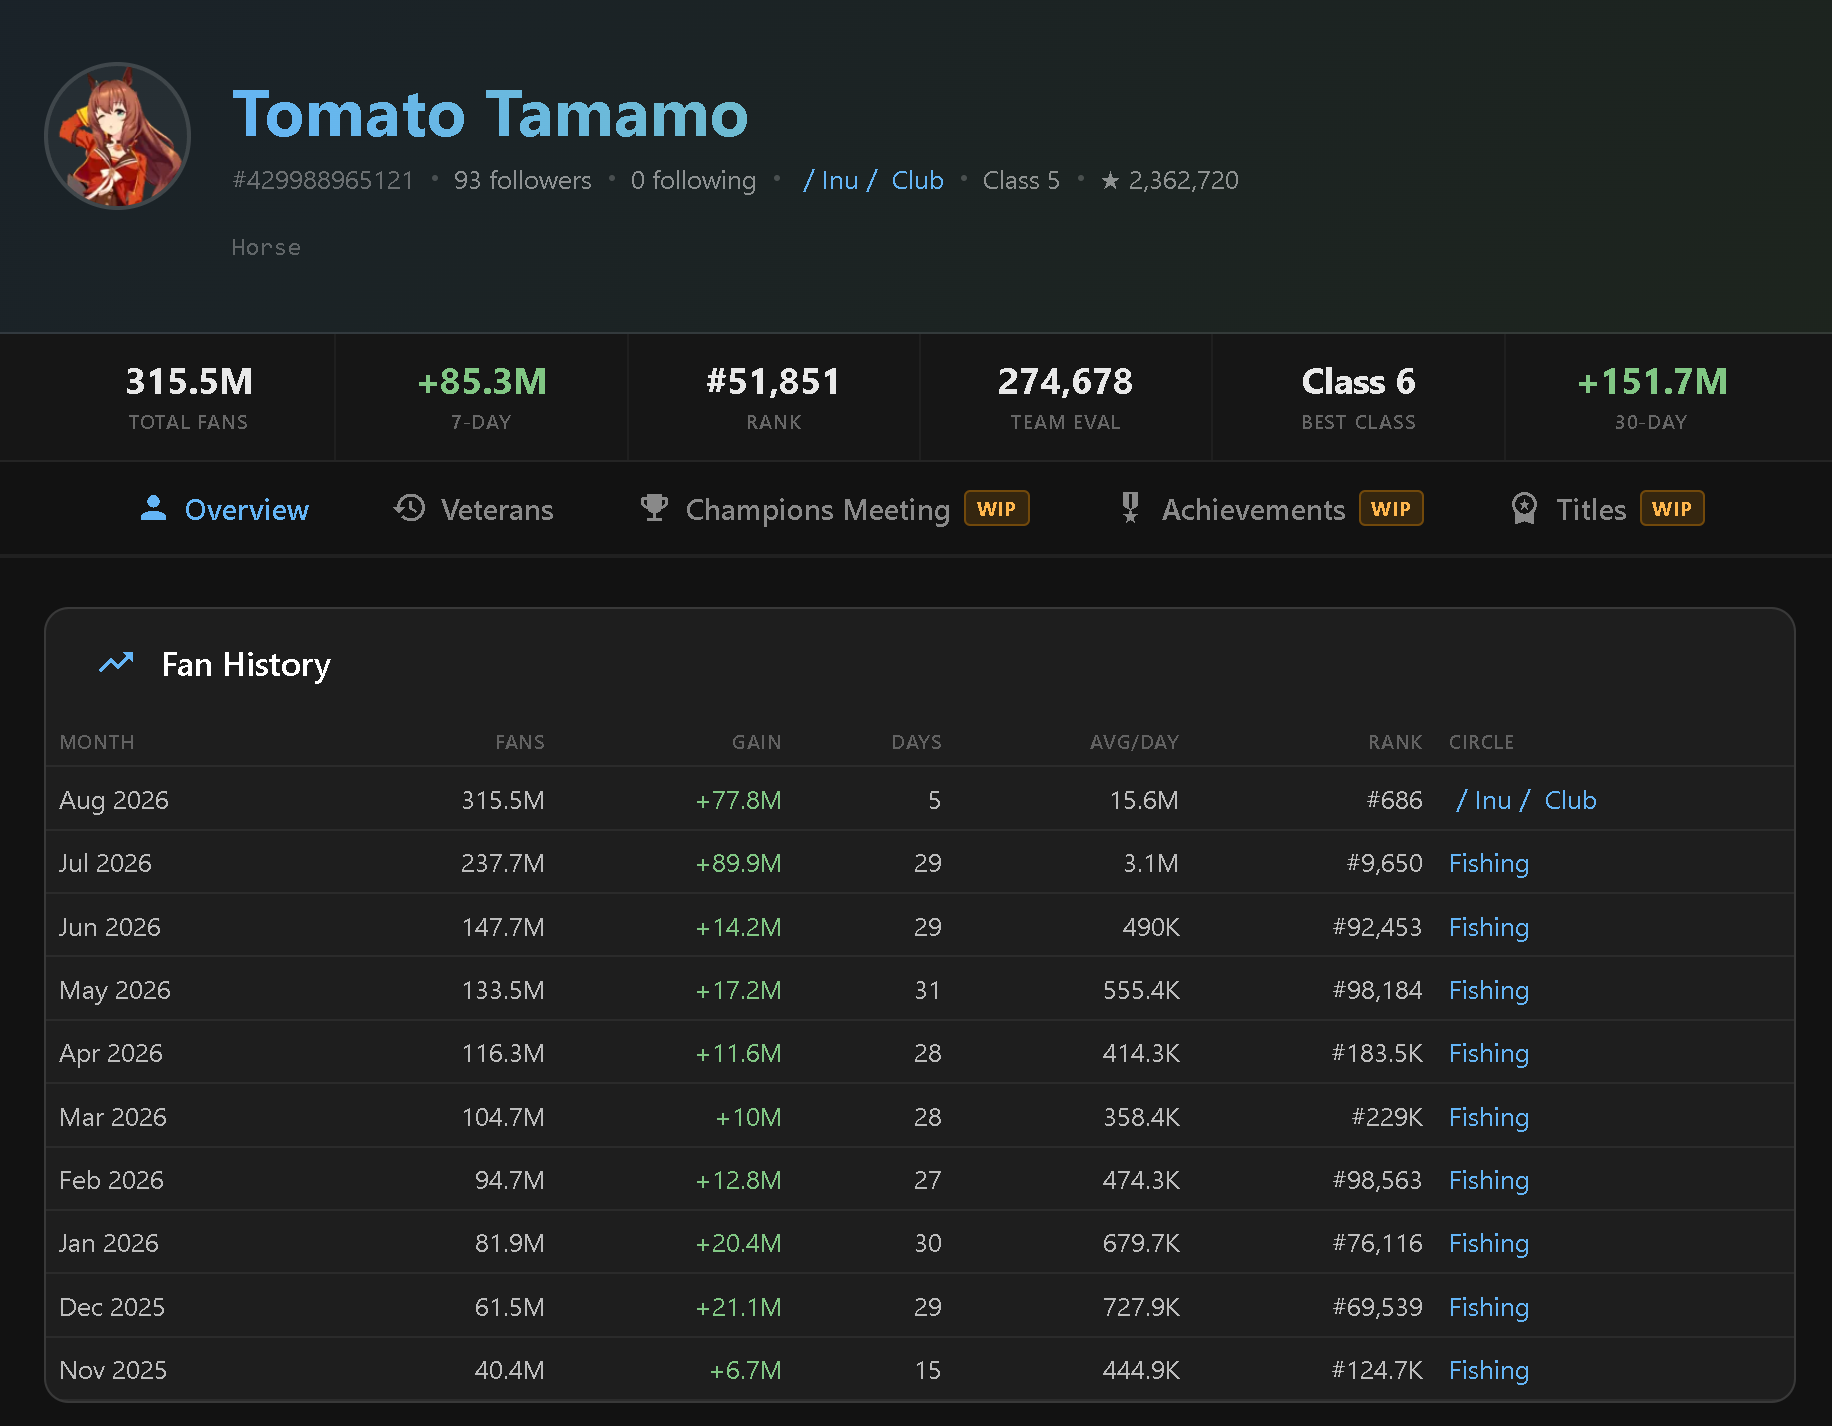Click the 15.6M average per day value
The height and width of the screenshot is (1426, 1832).
click(1144, 800)
